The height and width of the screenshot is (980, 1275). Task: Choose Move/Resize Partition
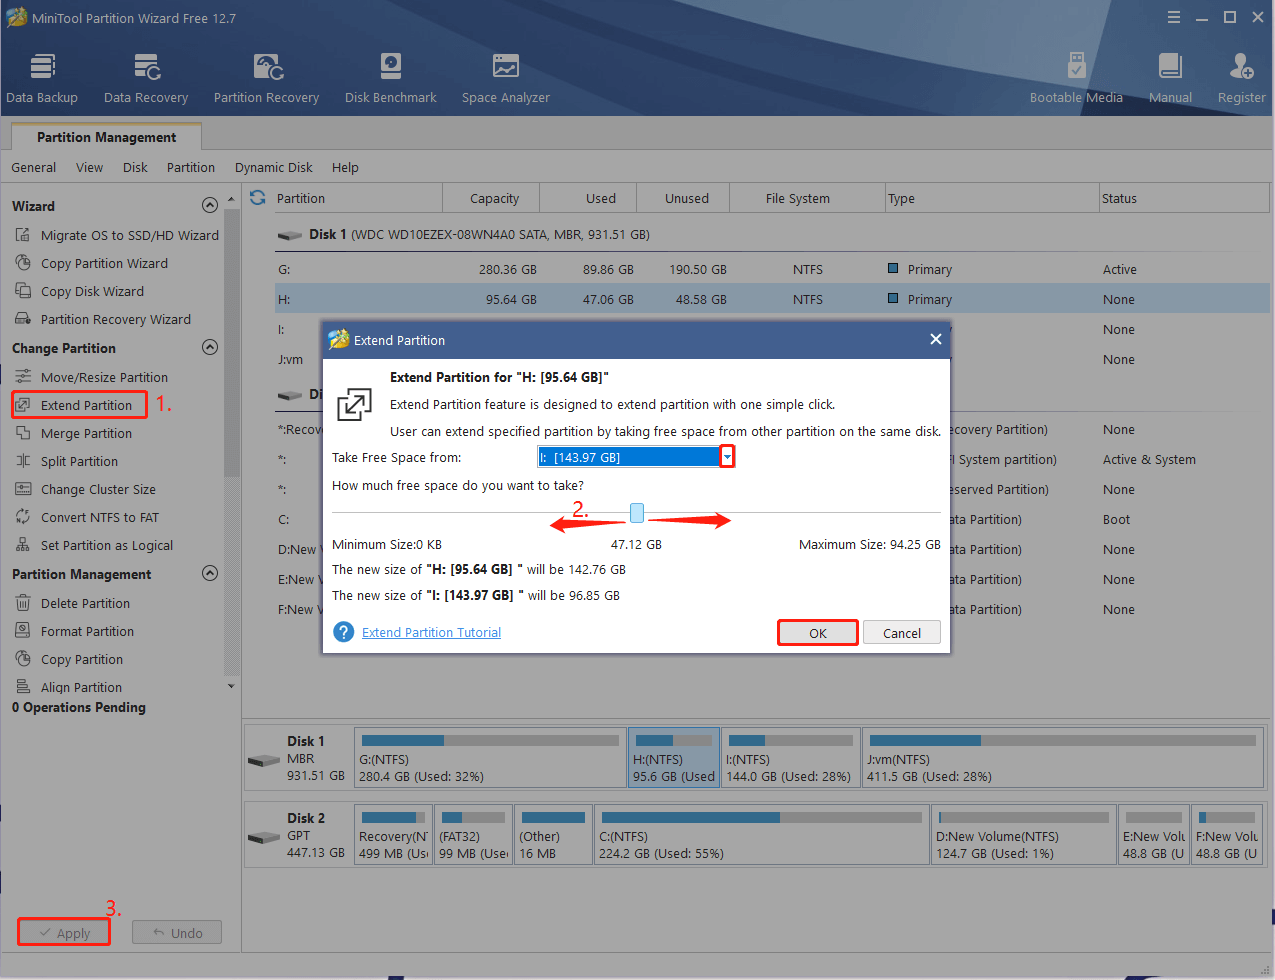[91, 377]
